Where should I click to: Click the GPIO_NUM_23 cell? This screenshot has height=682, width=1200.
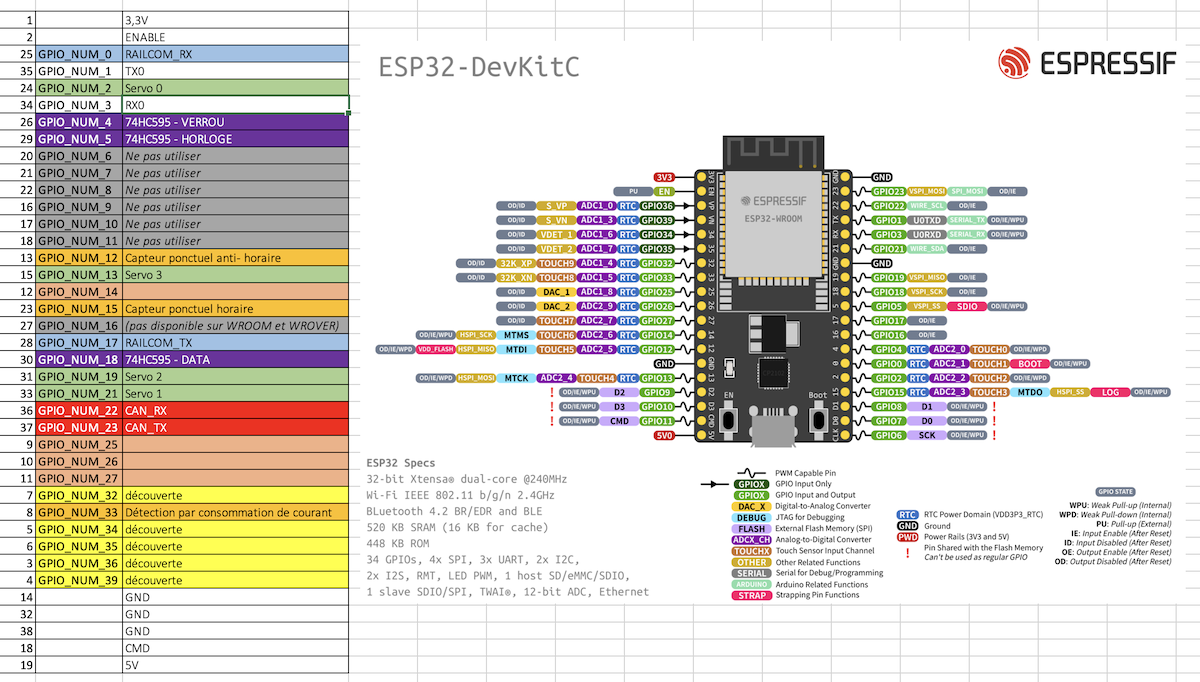pyautogui.click(x=79, y=428)
